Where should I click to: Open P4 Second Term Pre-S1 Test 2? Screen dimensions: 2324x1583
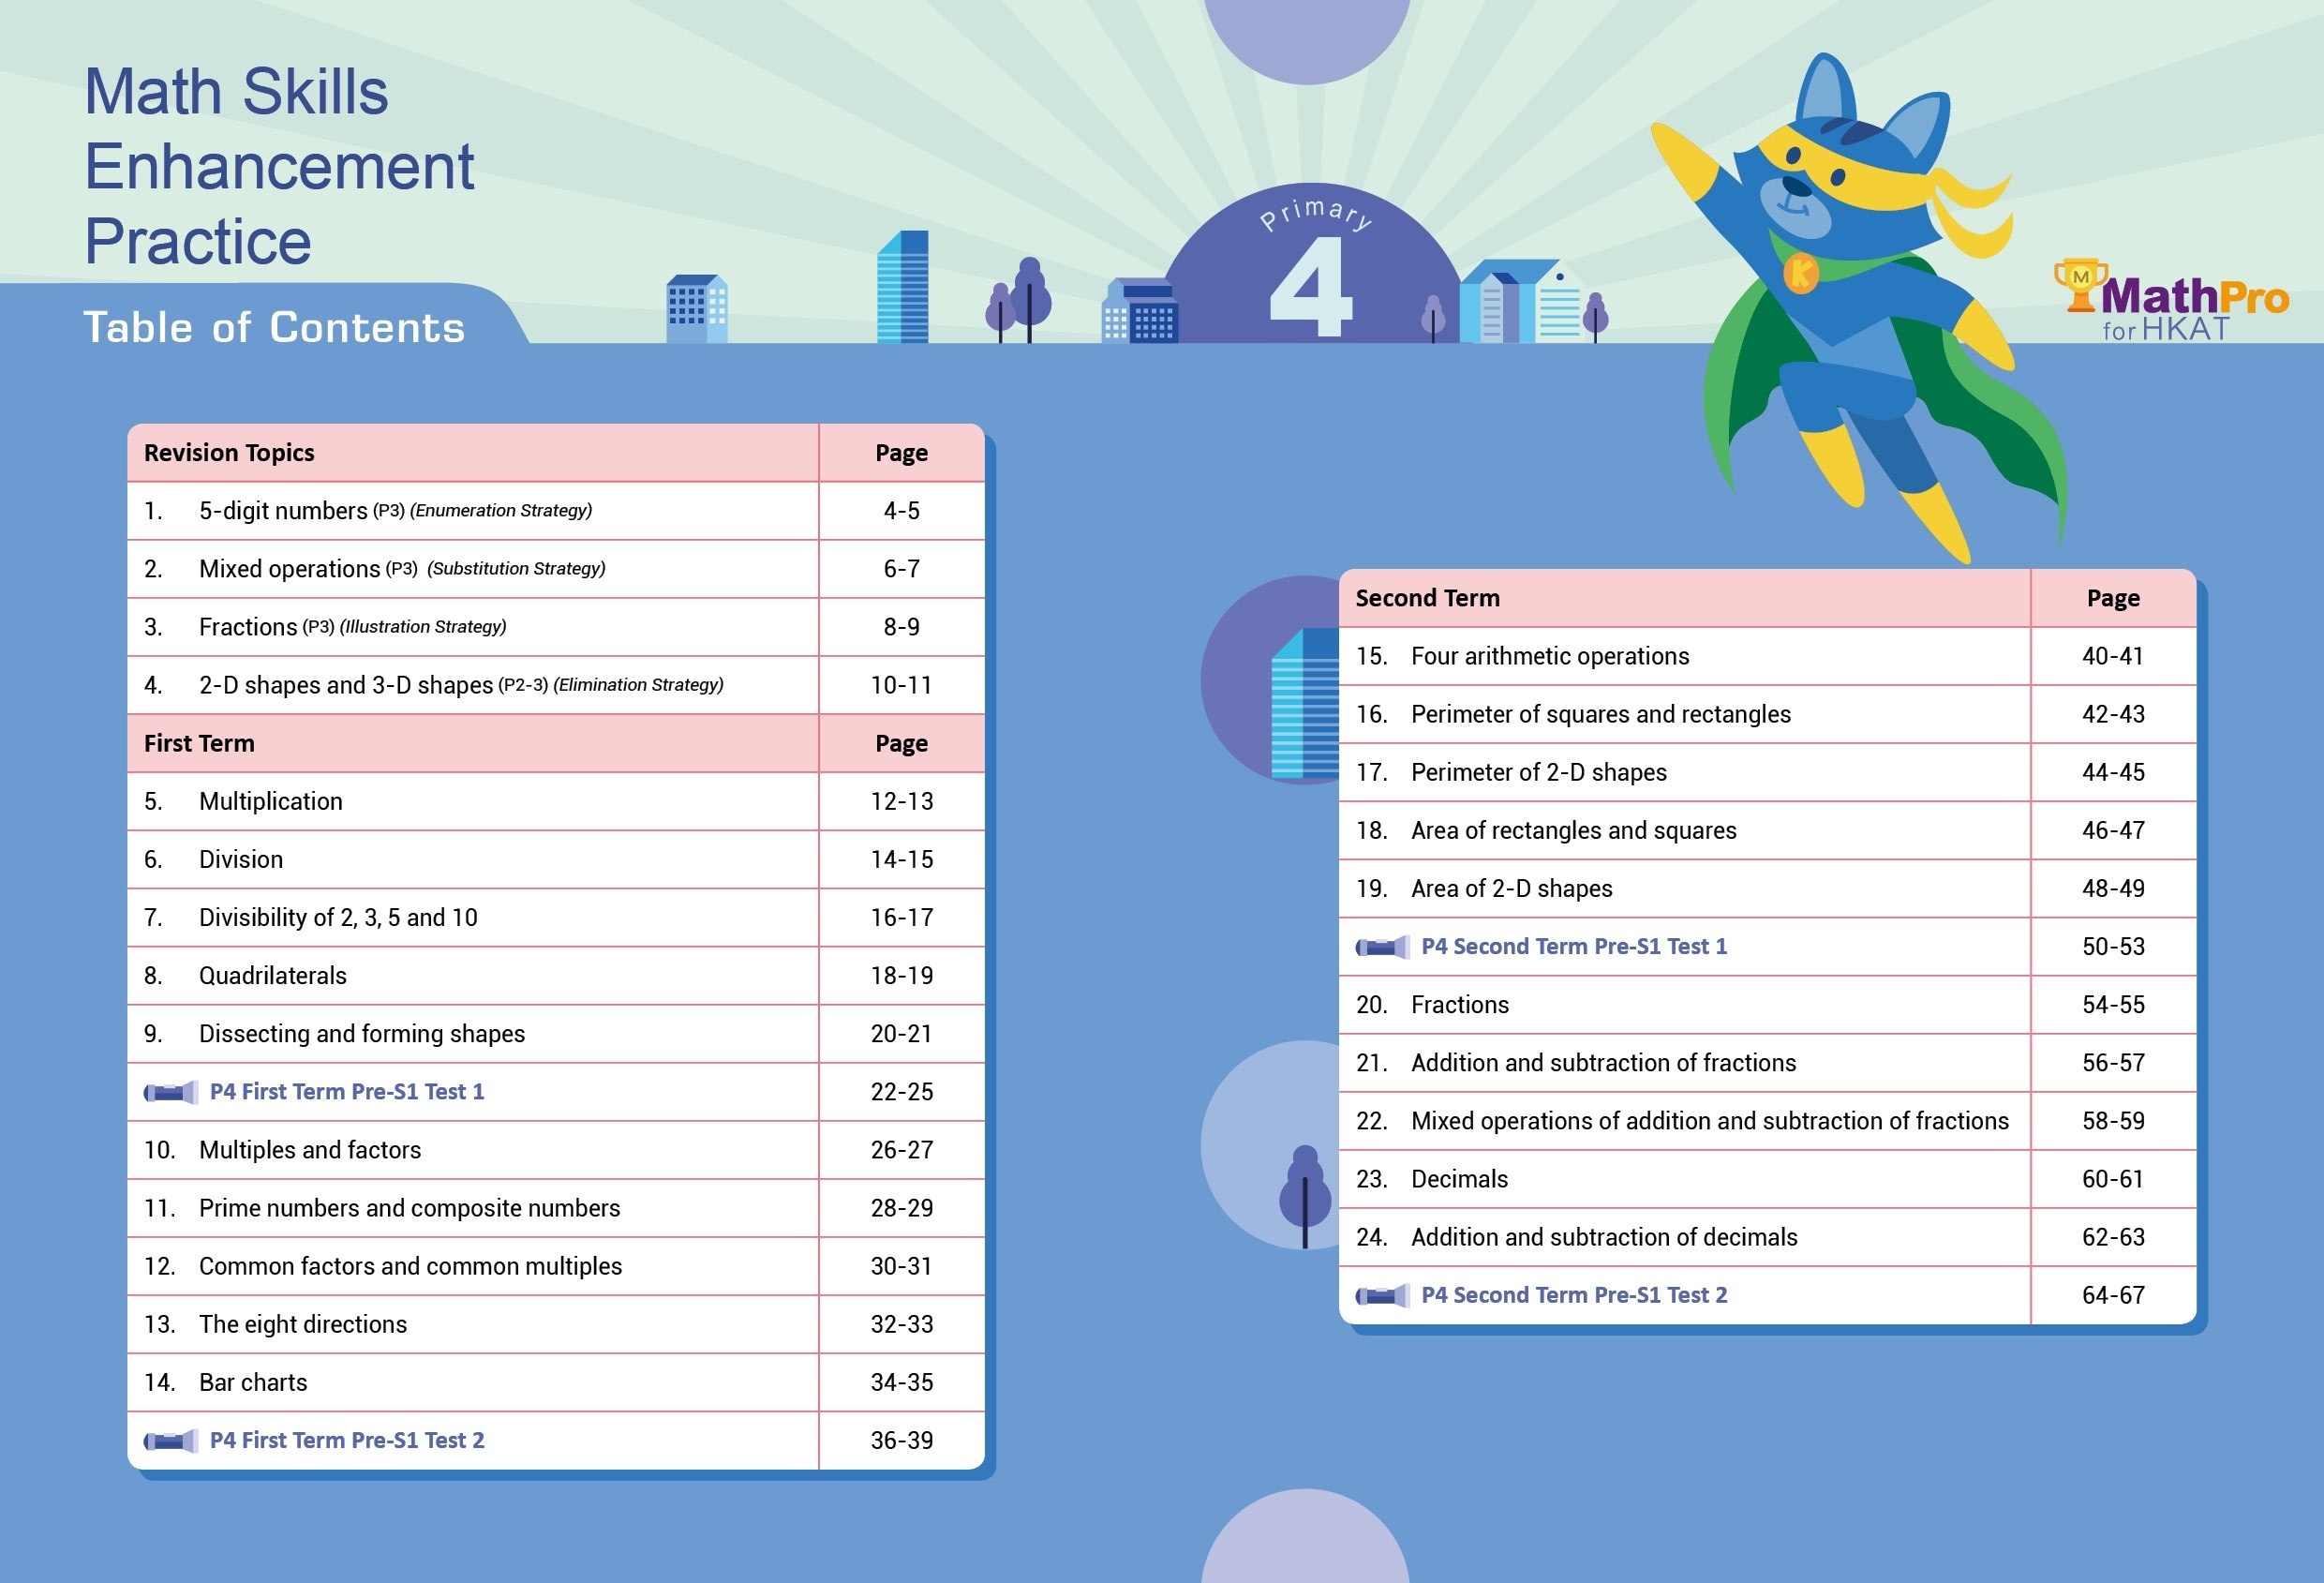[1574, 1296]
